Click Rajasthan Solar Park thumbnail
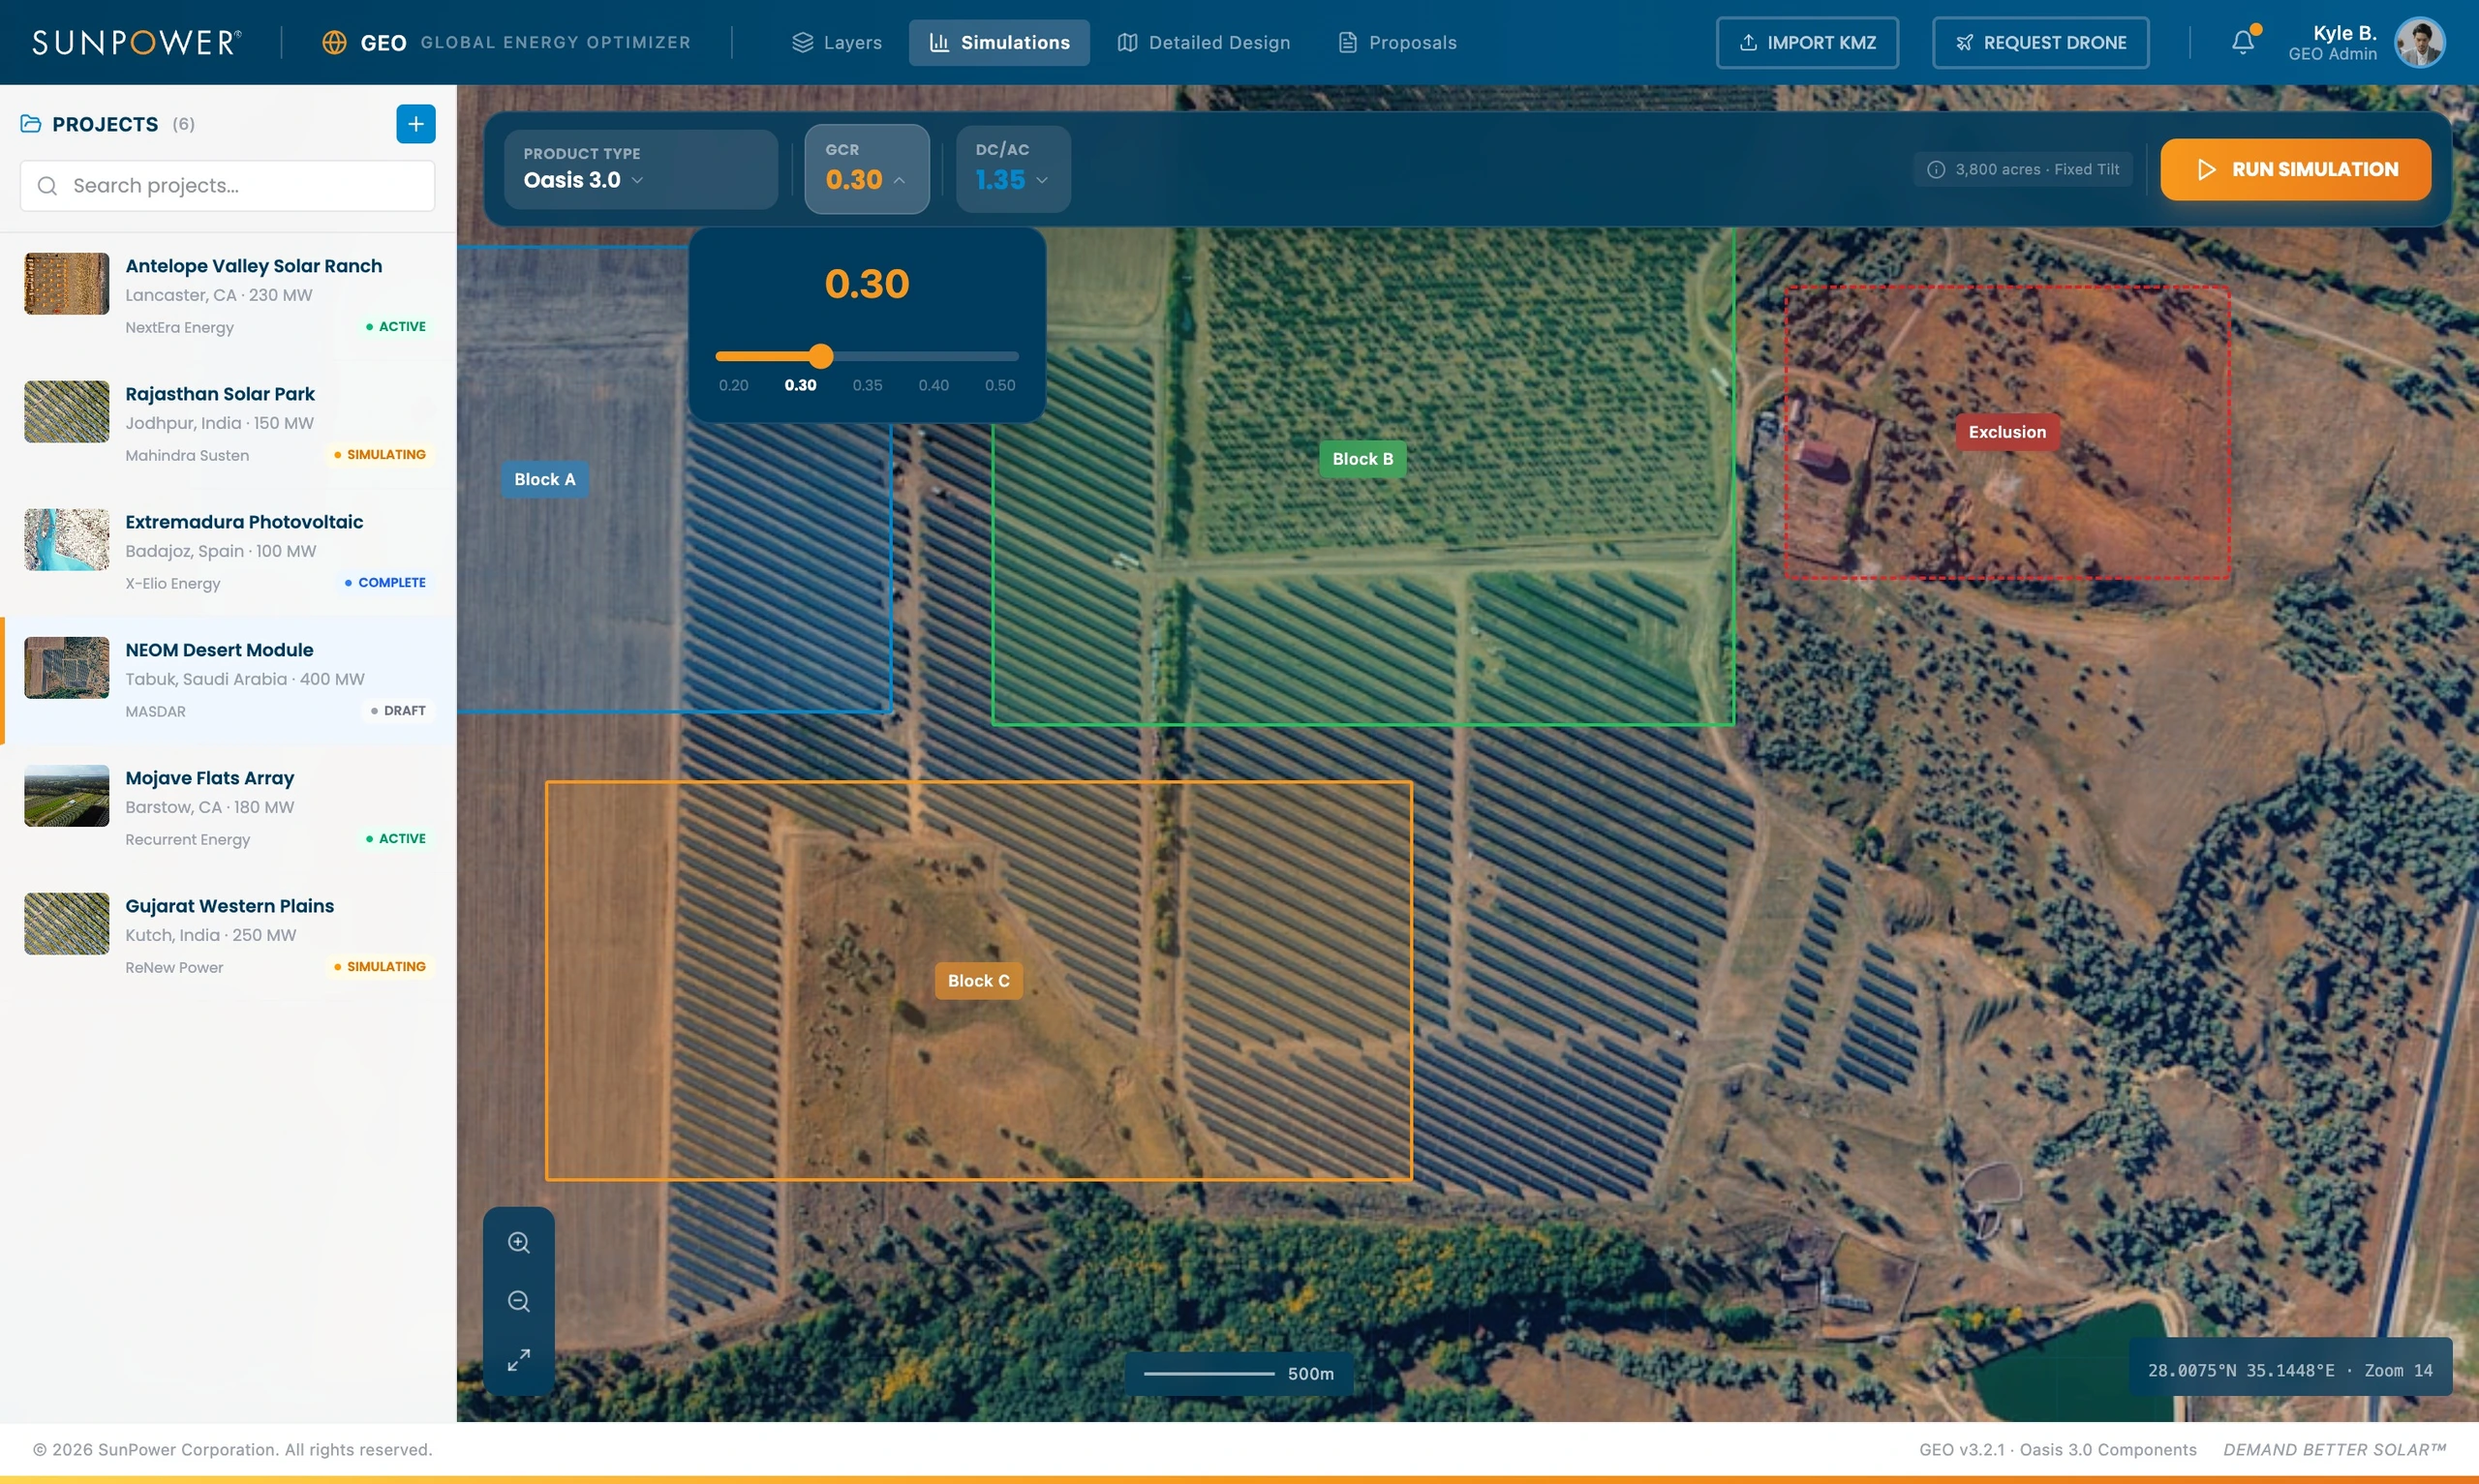This screenshot has height=1484, width=2479. (67, 412)
